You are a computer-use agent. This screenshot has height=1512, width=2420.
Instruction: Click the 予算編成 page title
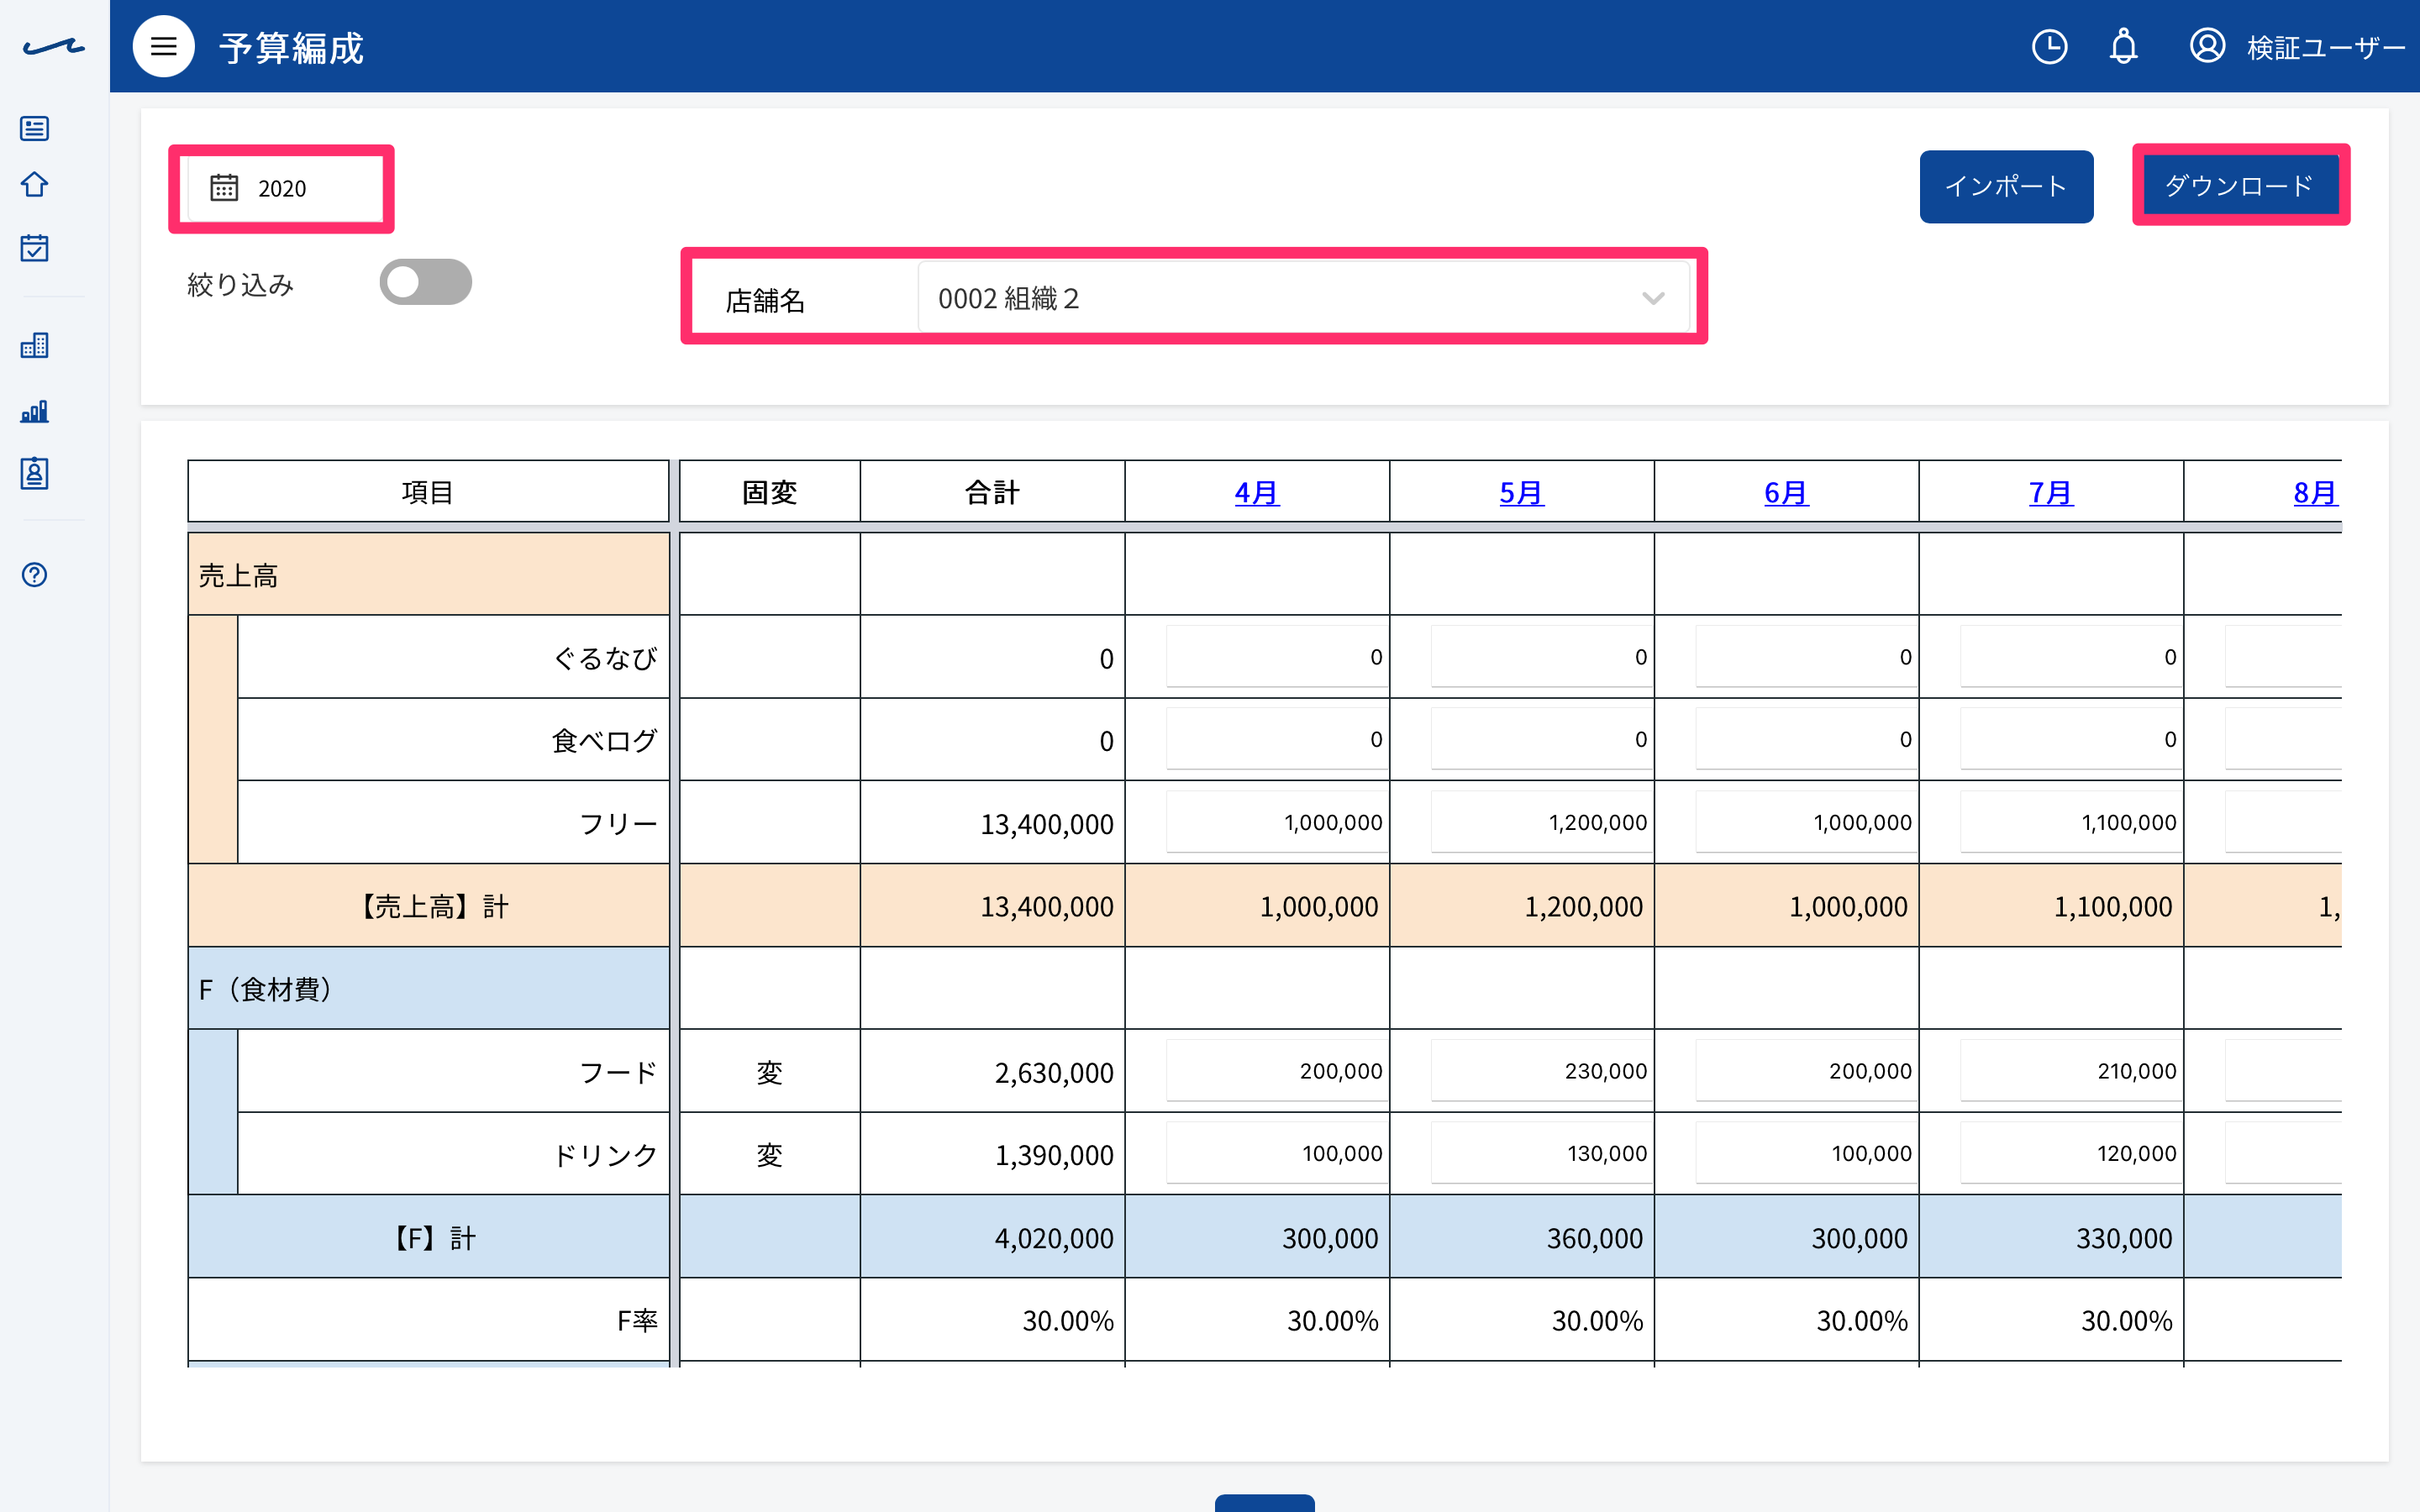[291, 48]
